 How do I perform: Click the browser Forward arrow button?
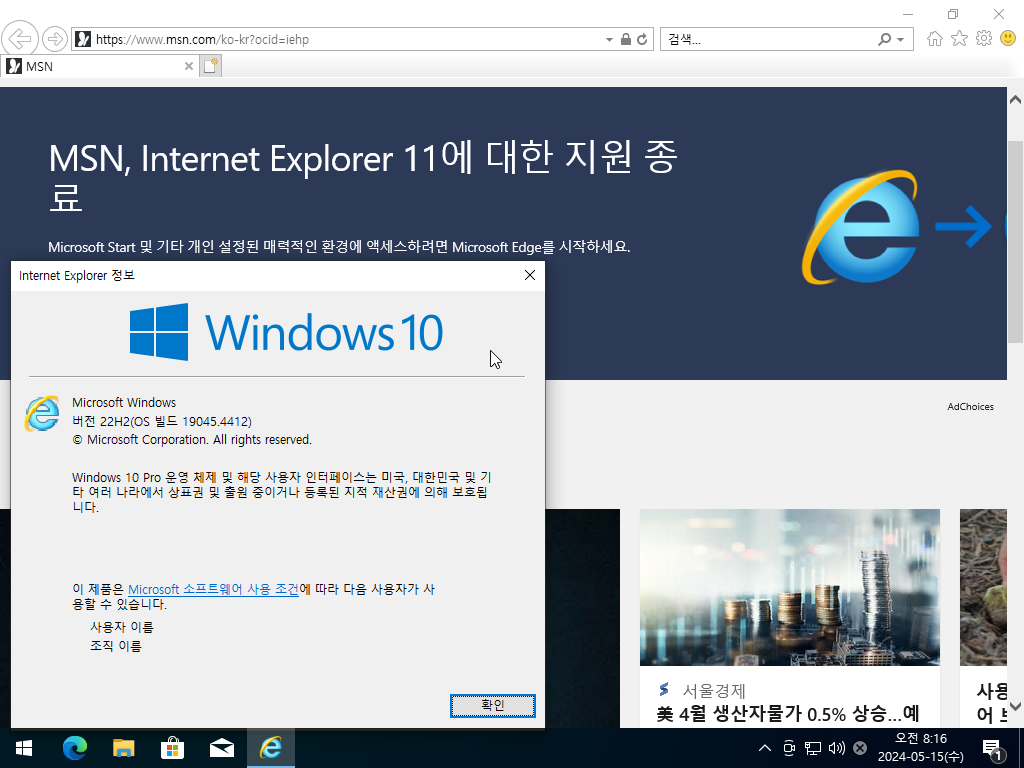[55, 39]
